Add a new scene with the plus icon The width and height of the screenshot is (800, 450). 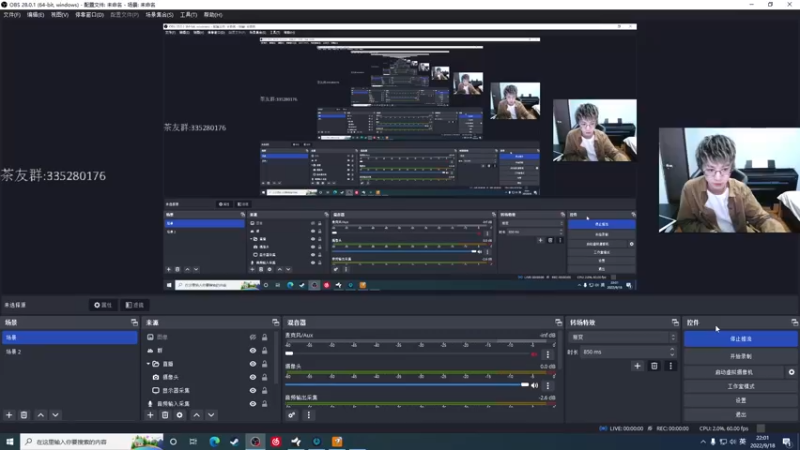pyautogui.click(x=9, y=415)
